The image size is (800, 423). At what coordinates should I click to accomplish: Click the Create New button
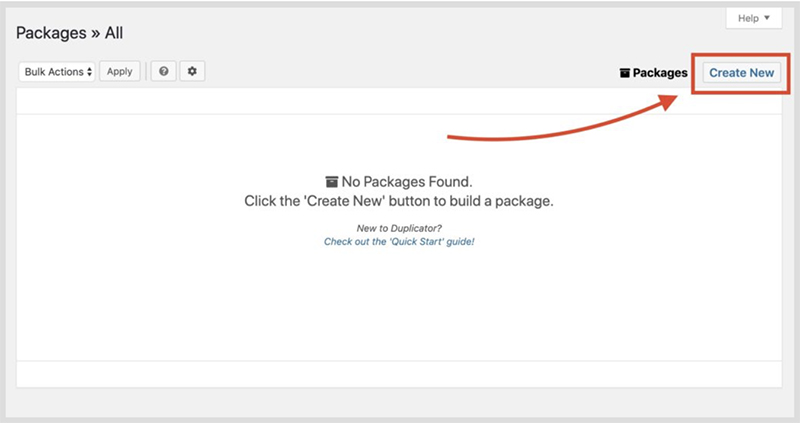[x=741, y=73]
